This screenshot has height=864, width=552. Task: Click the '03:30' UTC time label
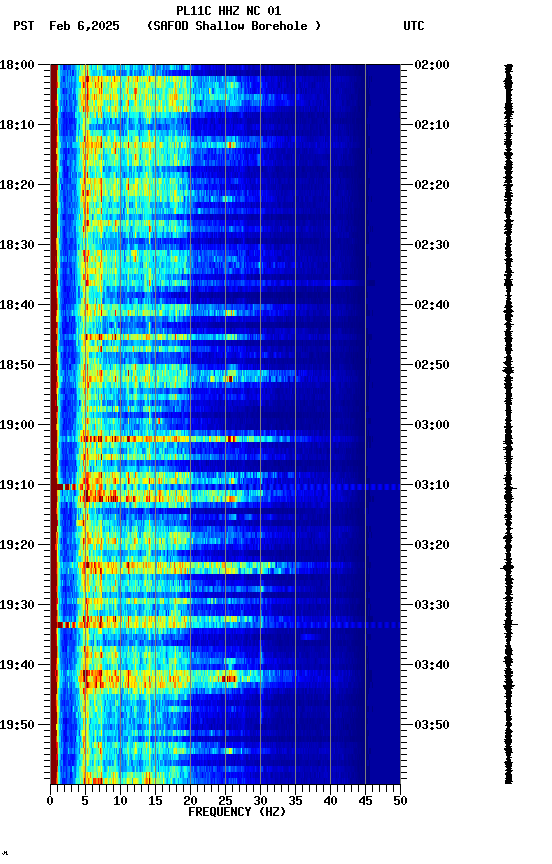coord(432,605)
